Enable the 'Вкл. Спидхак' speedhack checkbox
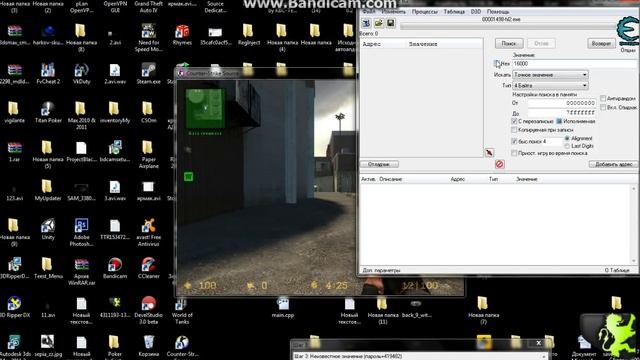 coord(603,107)
